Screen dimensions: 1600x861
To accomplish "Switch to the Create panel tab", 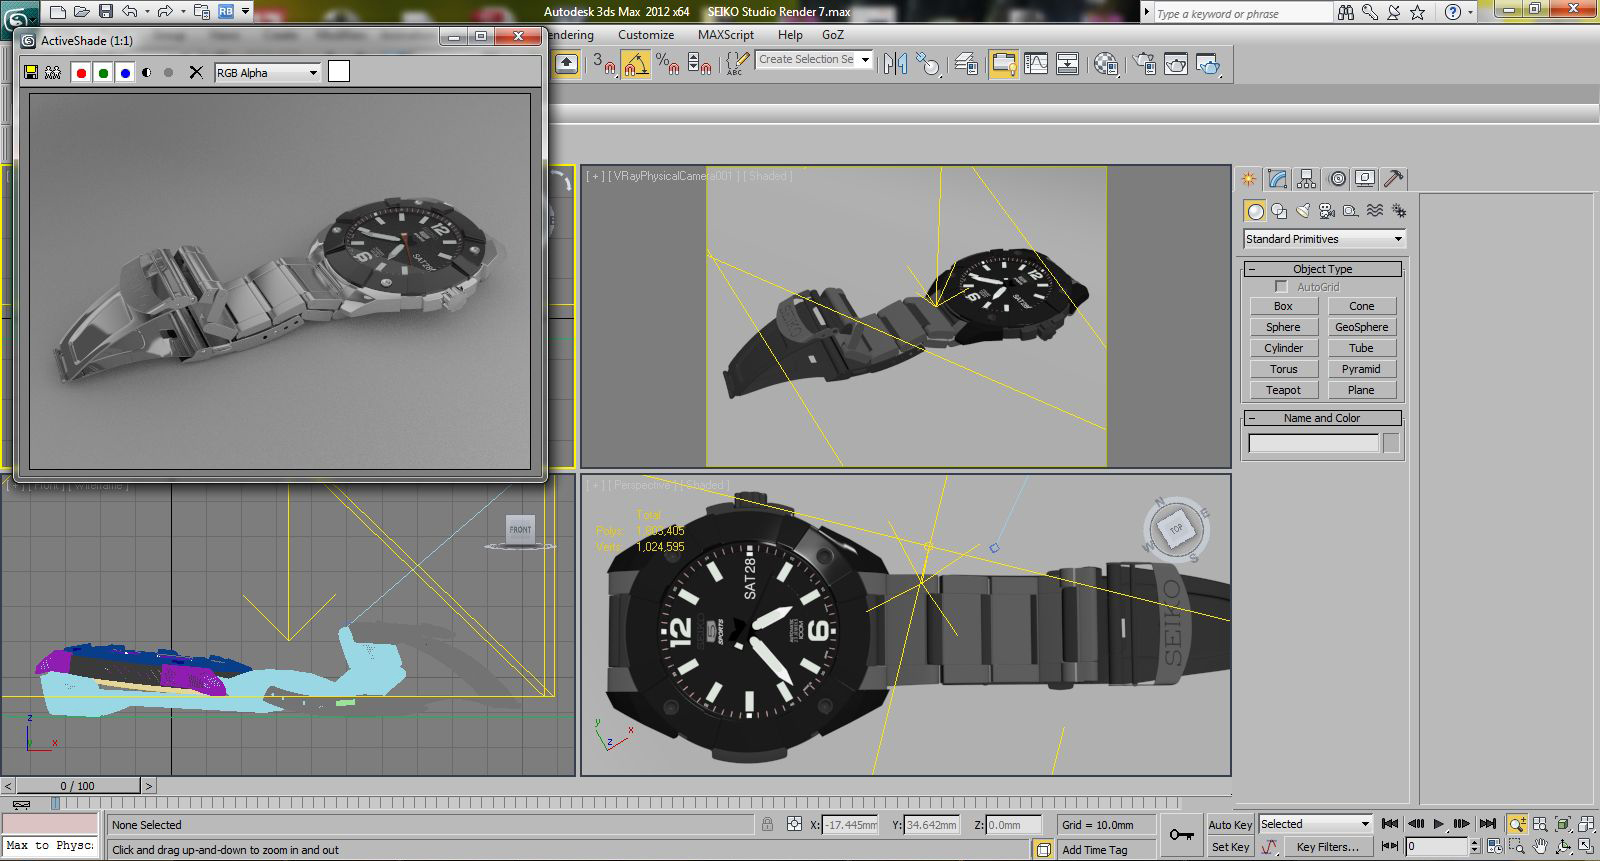I will point(1249,179).
